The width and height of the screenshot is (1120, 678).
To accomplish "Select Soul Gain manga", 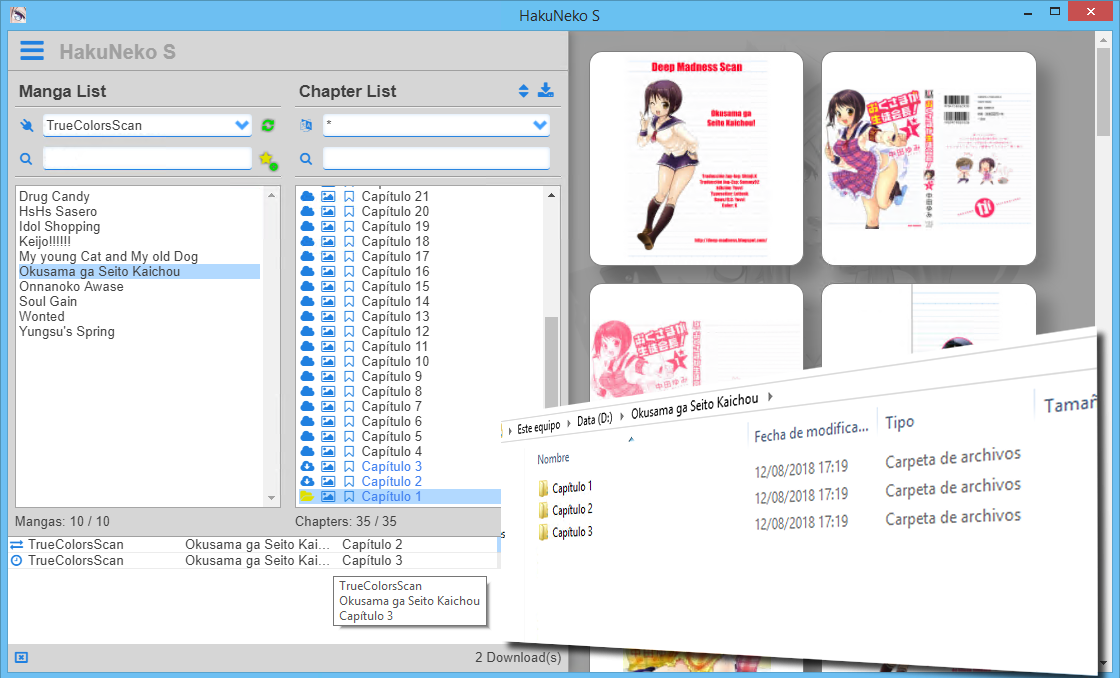I will [x=48, y=301].
